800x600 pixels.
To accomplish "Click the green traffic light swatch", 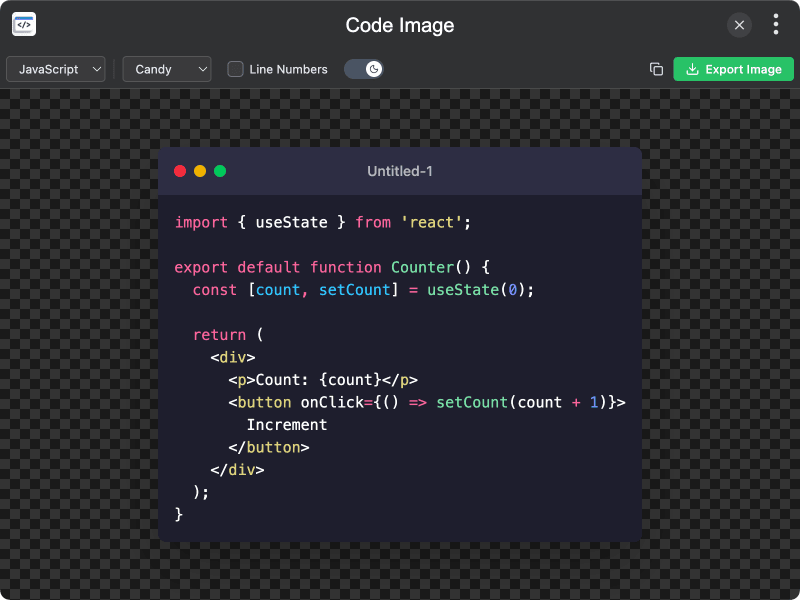I will click(x=219, y=171).
